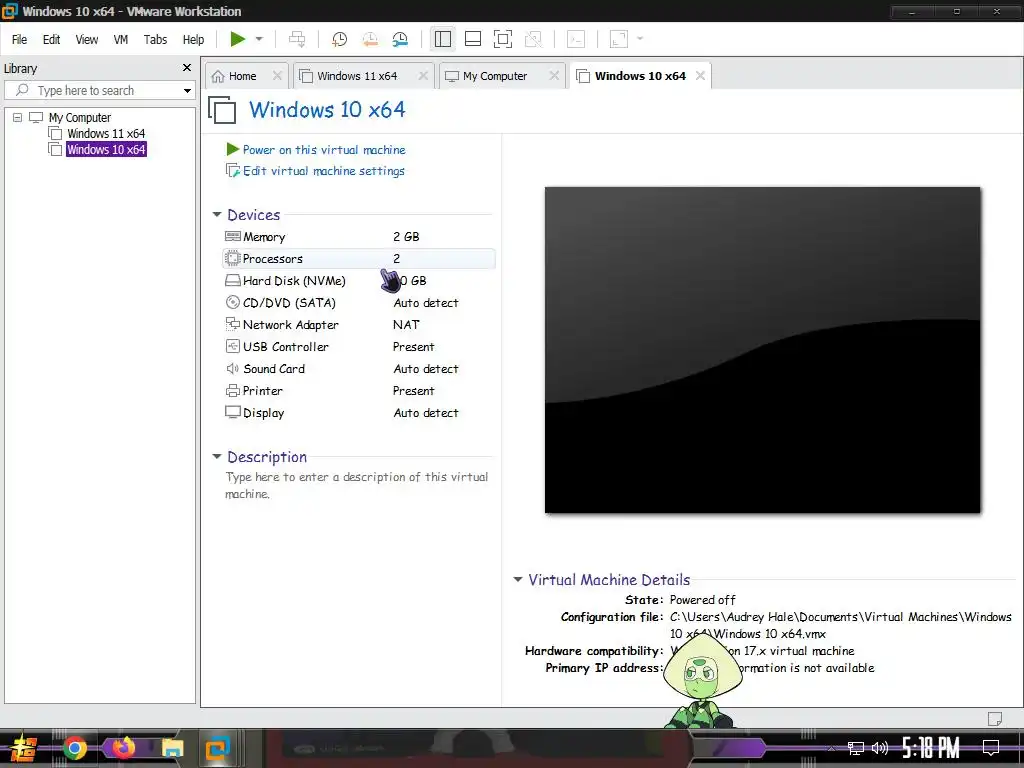Open the File menu
Screen dimensions: 1024x768
tap(20, 40)
